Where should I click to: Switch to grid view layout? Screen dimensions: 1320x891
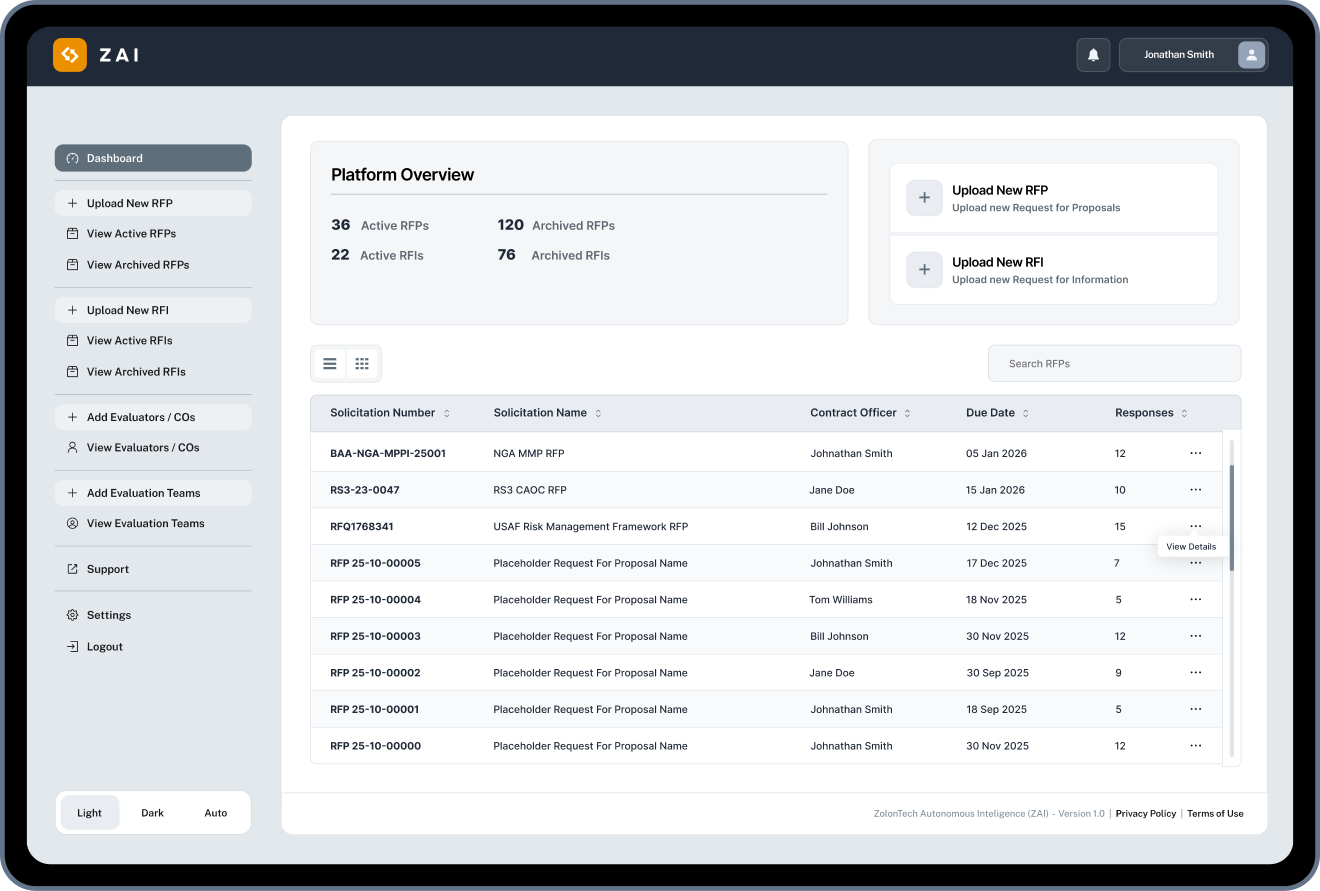[x=362, y=364]
